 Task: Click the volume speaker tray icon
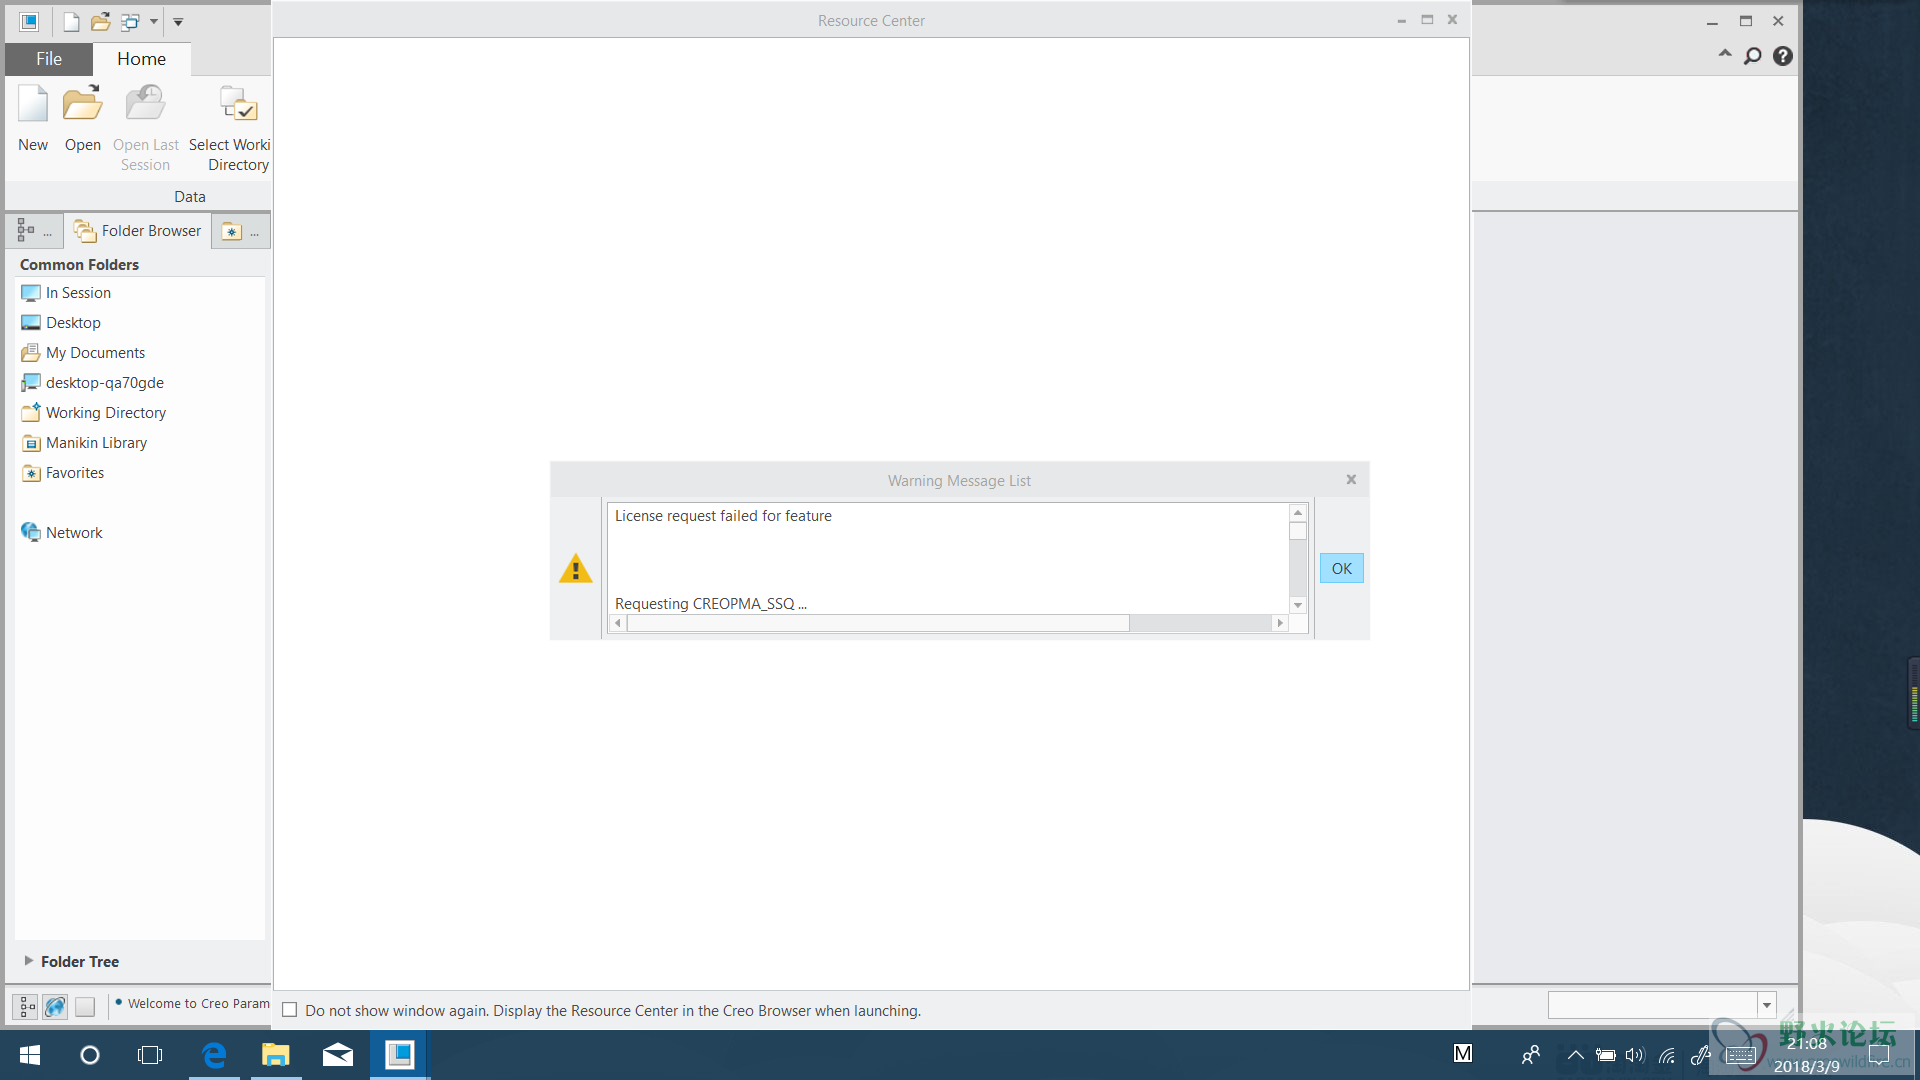click(1634, 1055)
